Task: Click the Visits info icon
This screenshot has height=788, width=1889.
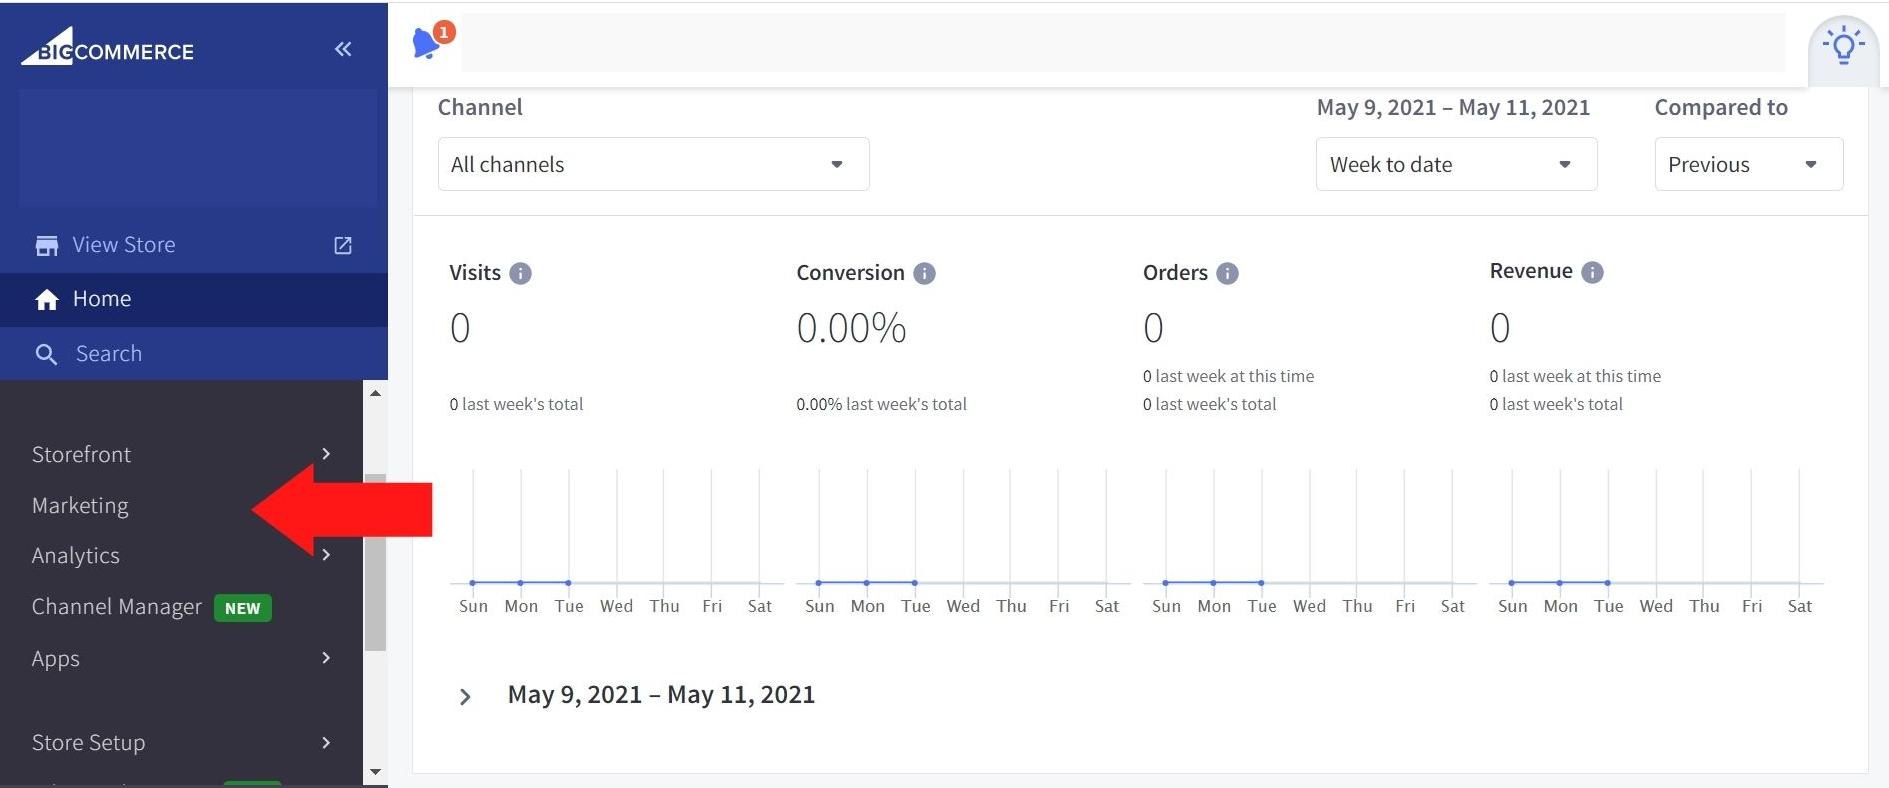Action: [520, 273]
